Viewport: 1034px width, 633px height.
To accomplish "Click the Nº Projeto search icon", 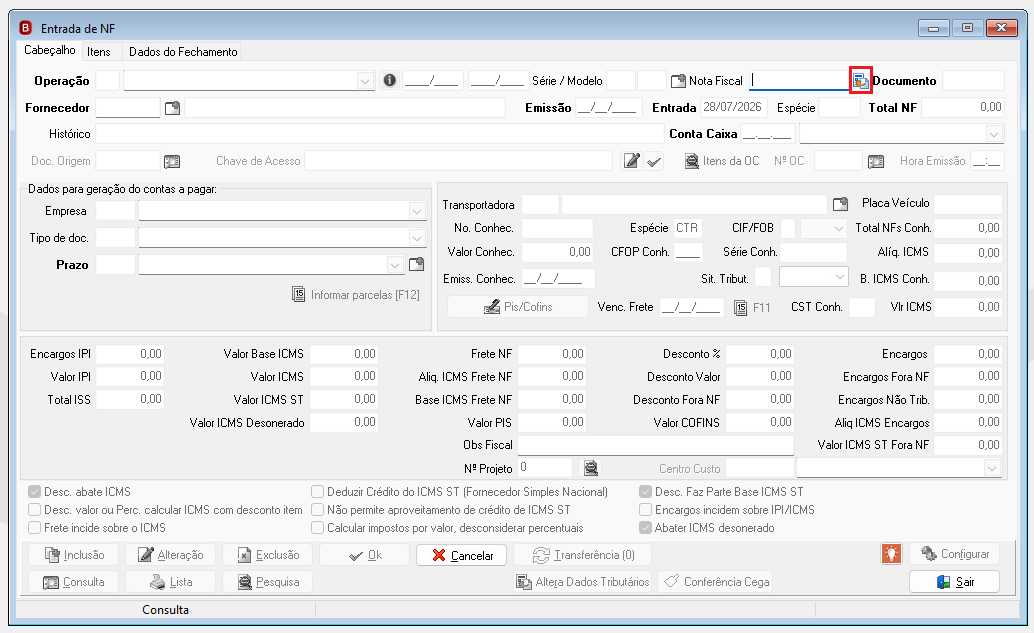I will tap(591, 468).
